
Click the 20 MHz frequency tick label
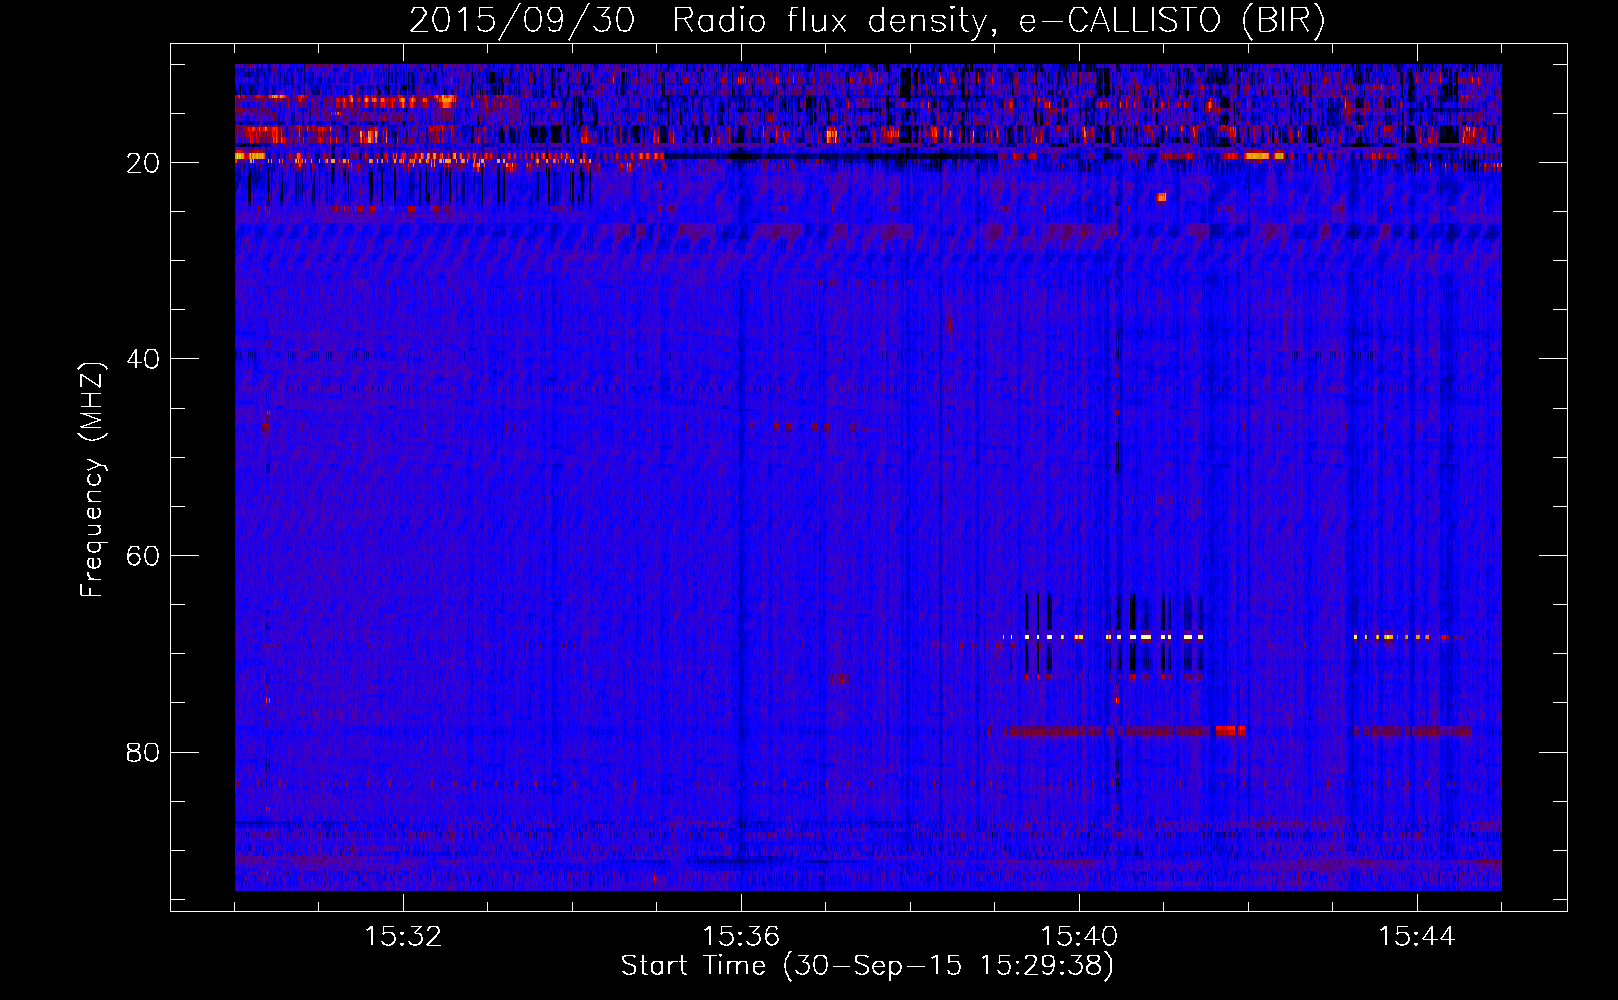point(144,163)
